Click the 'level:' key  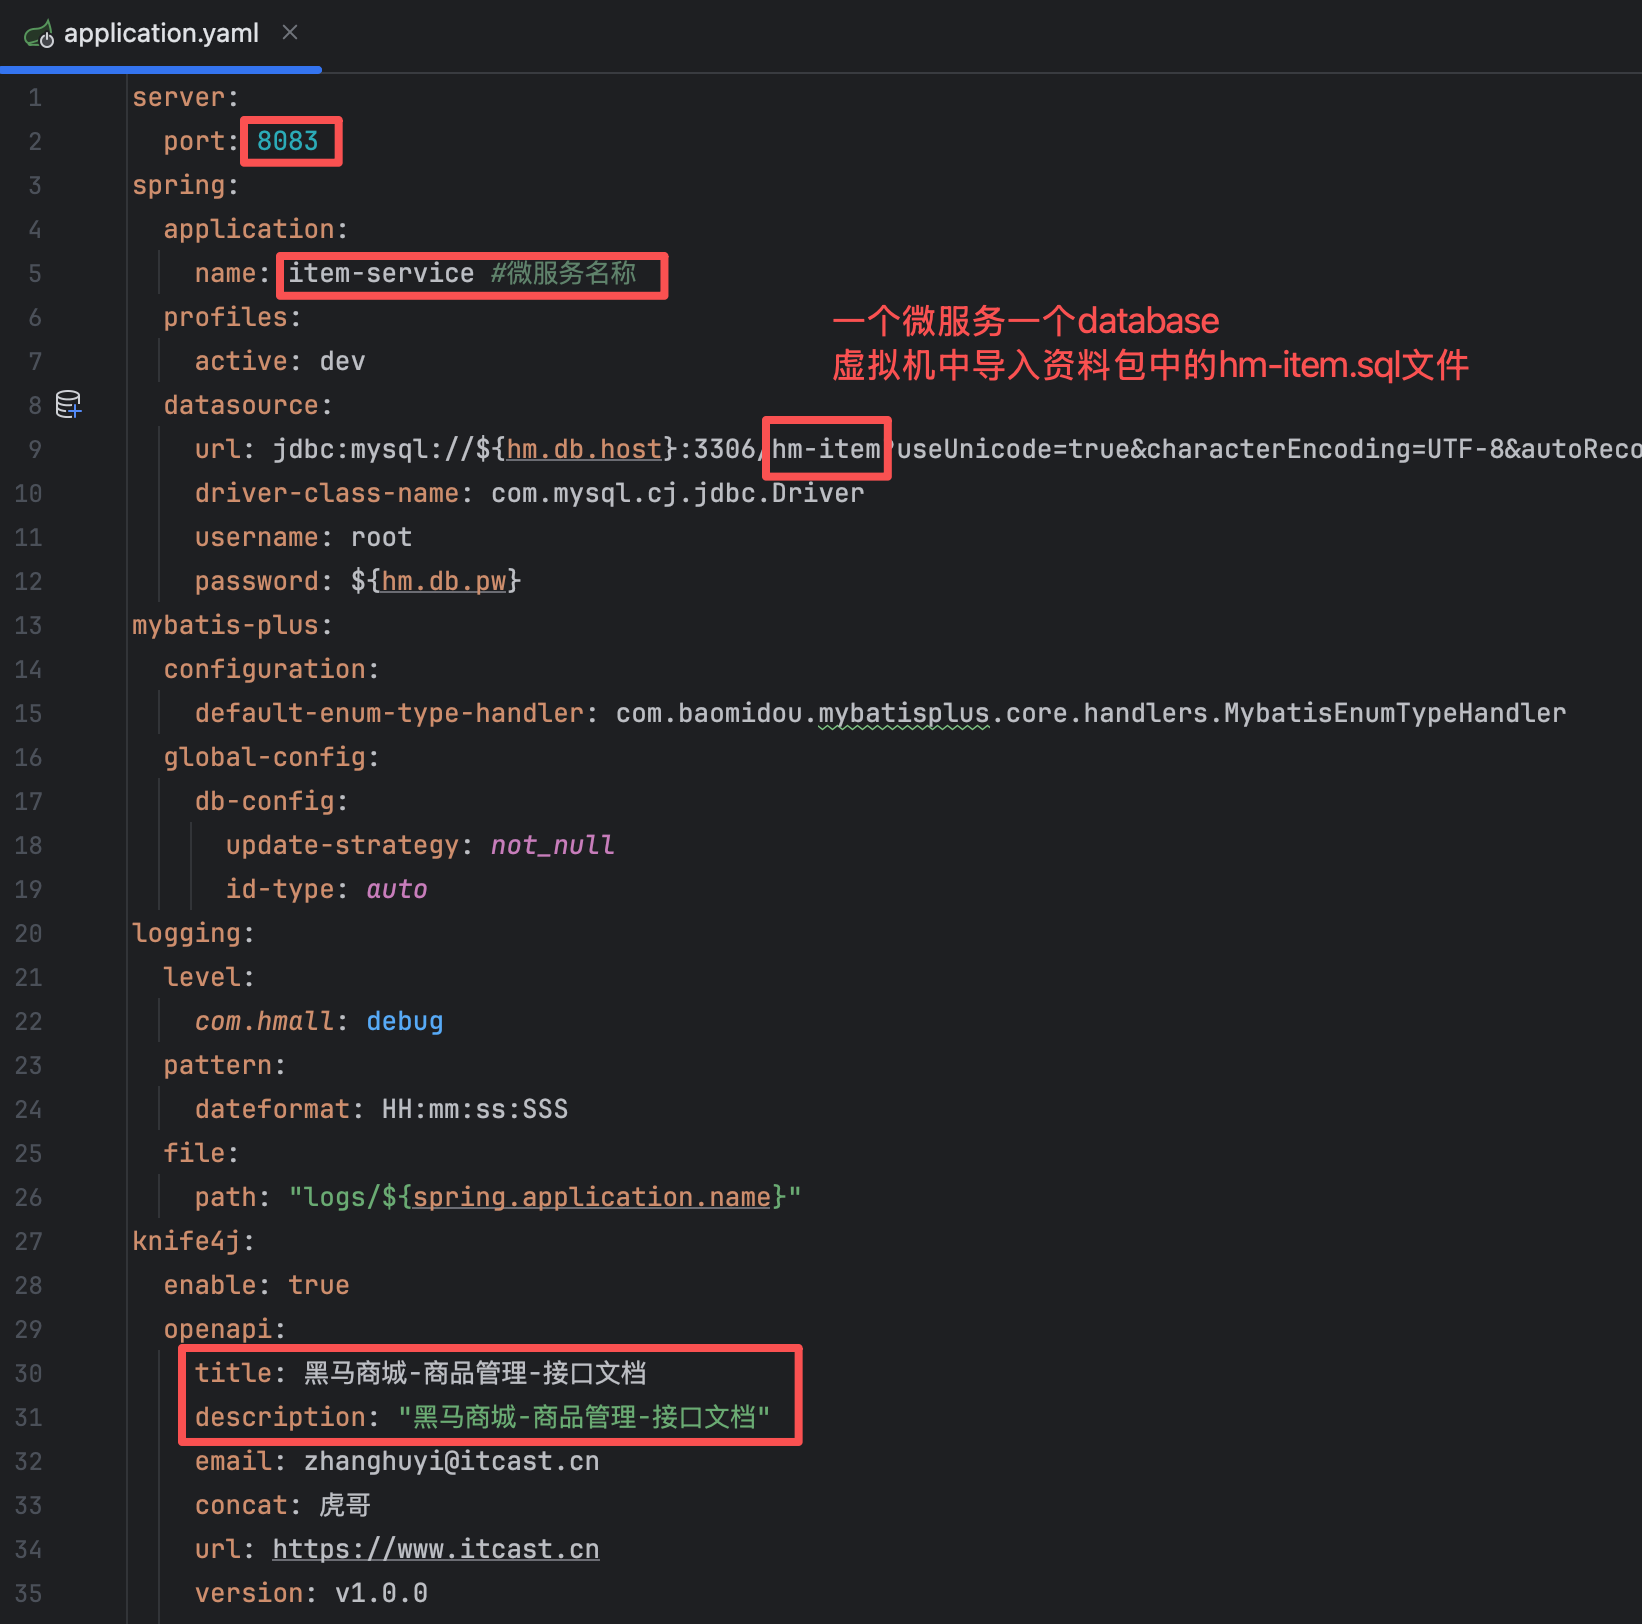(210, 977)
